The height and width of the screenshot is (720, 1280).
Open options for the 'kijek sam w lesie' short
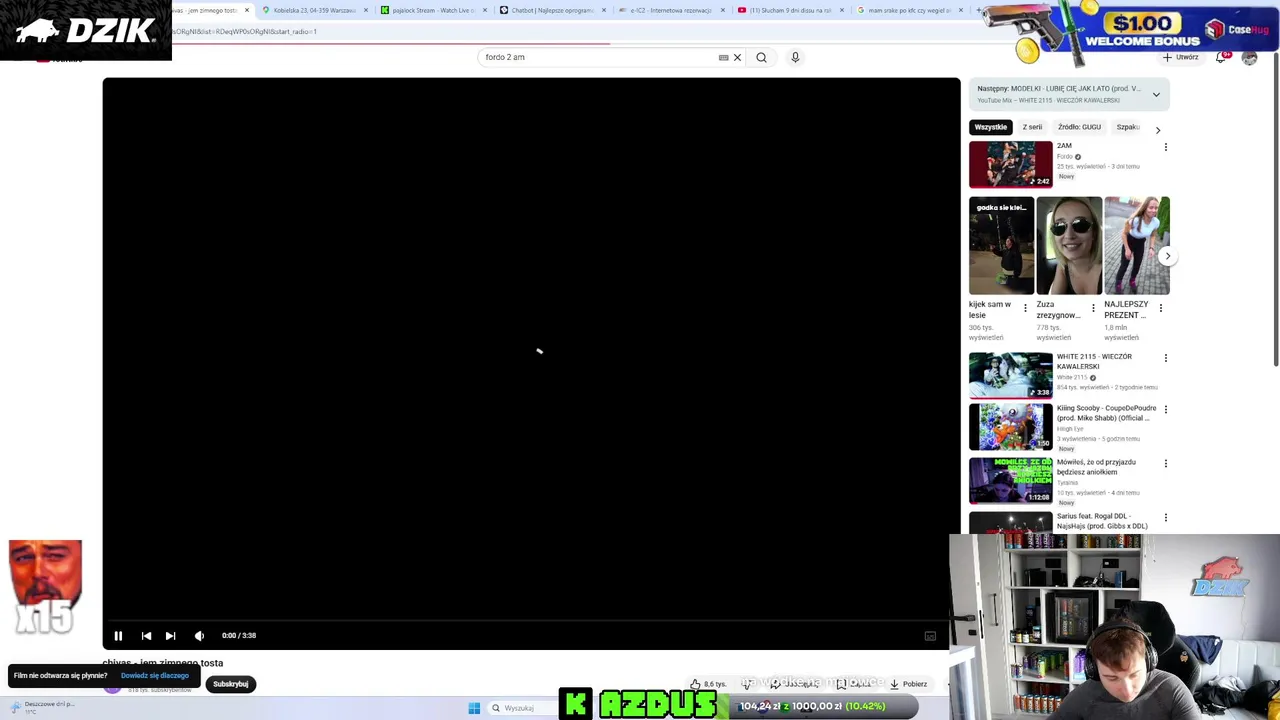coord(1025,308)
